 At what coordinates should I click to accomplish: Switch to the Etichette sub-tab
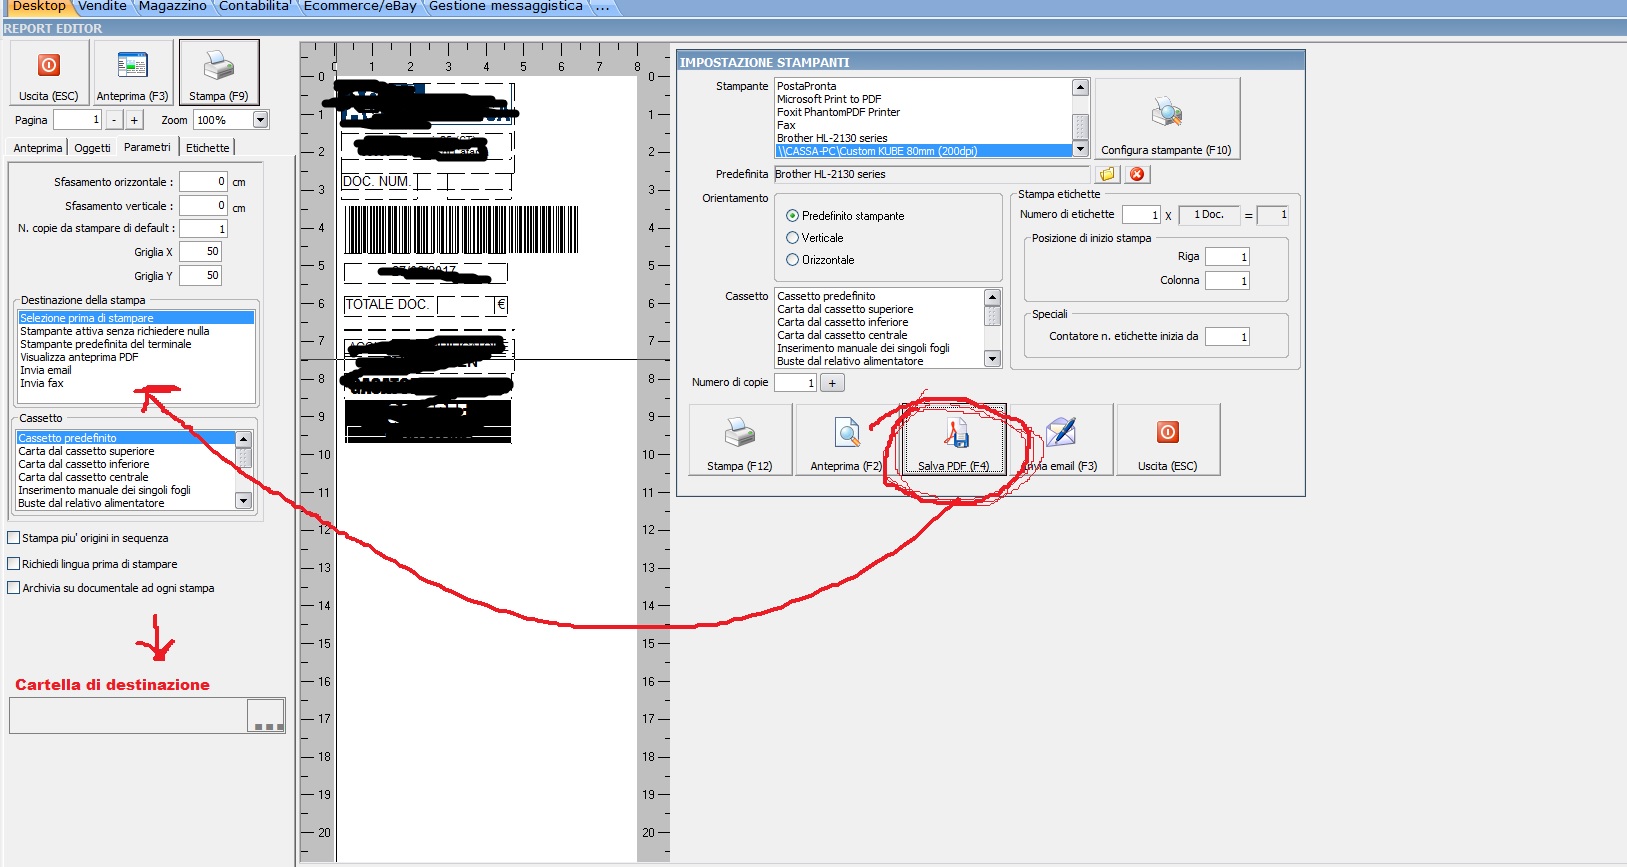pos(208,148)
